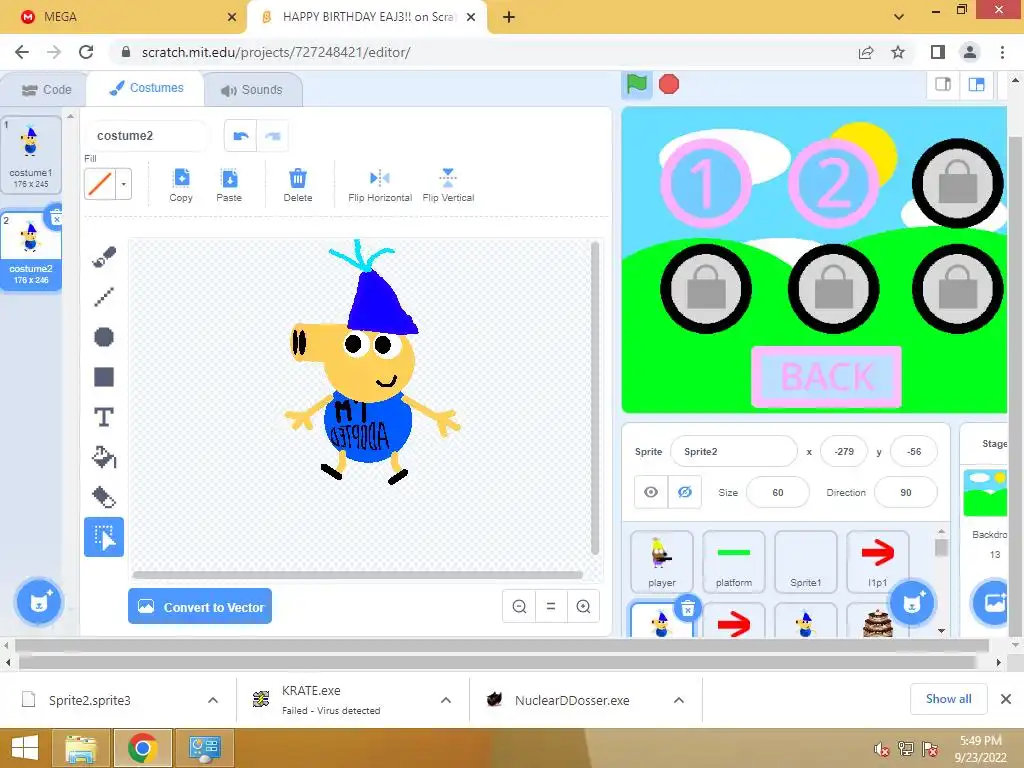The height and width of the screenshot is (768, 1024).
Task: Stop the project with red stop sign
Action: 669,84
